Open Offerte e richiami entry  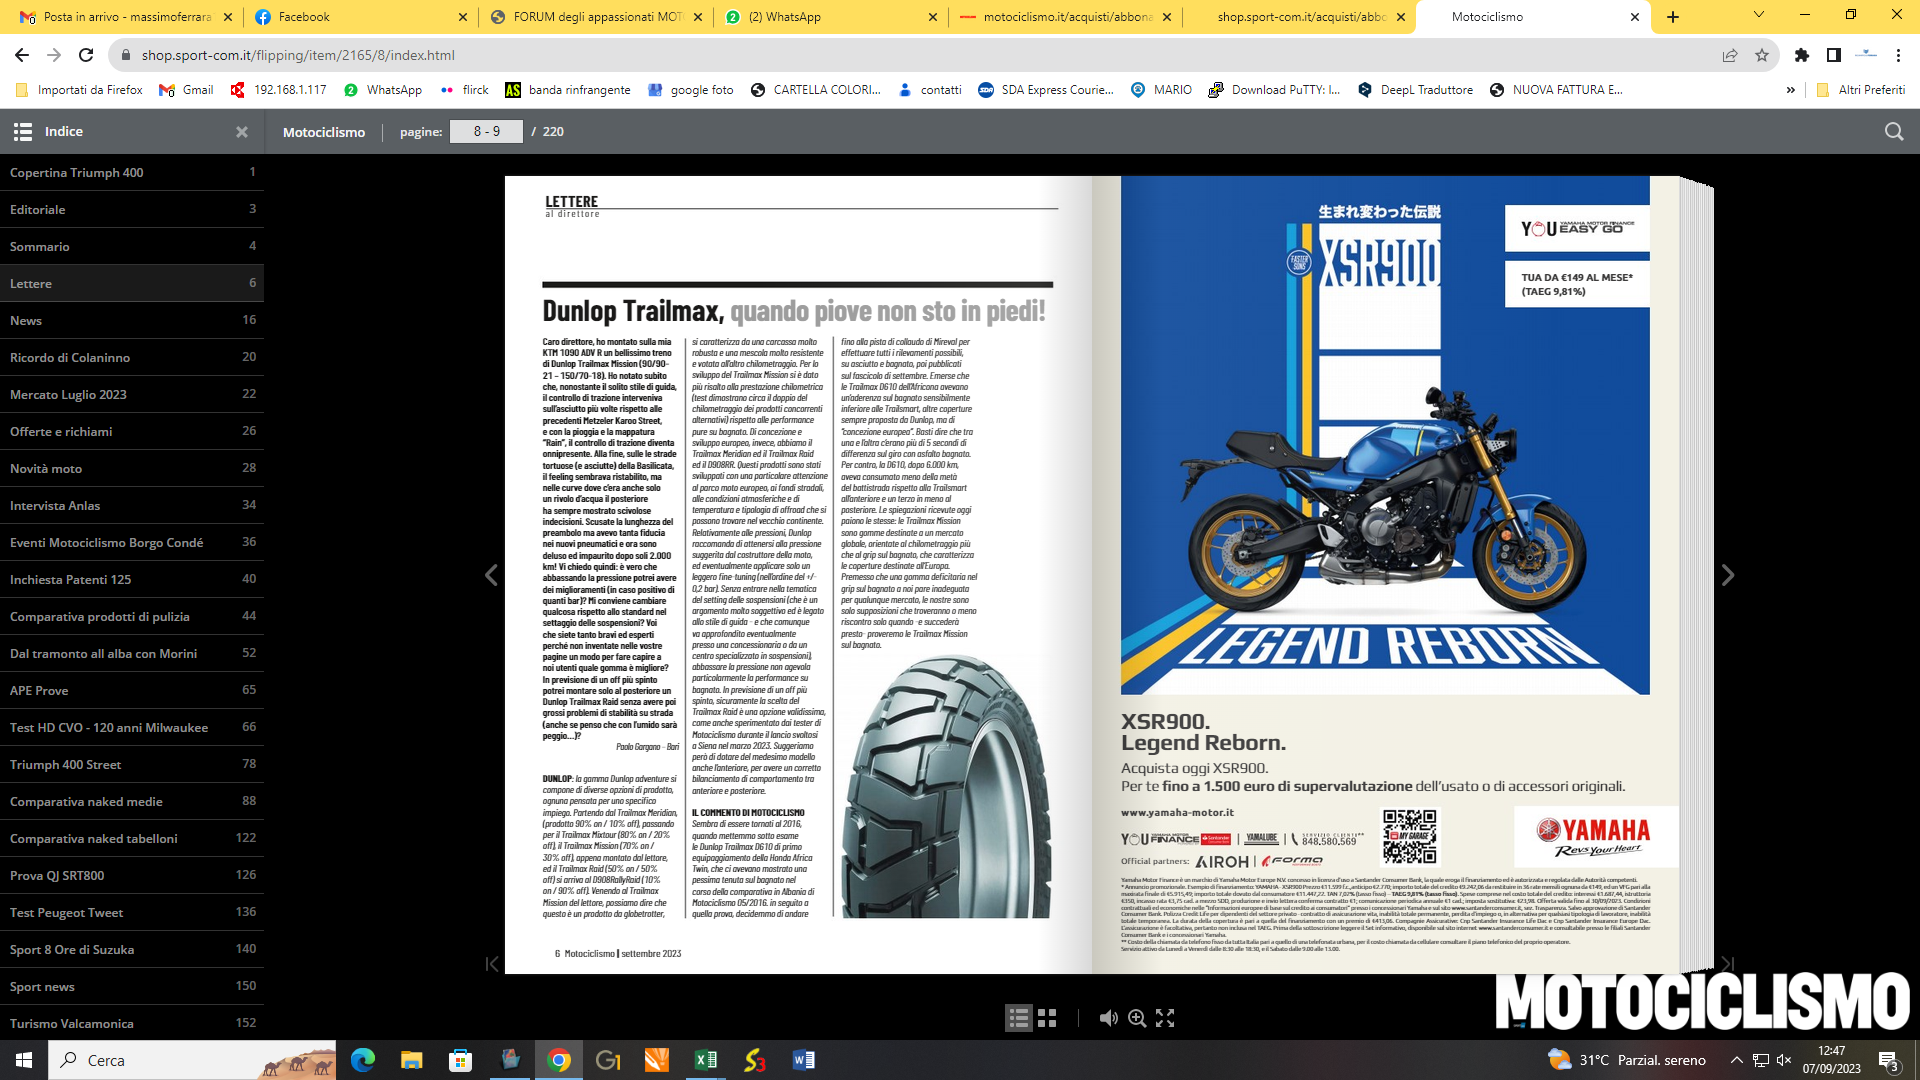132,431
